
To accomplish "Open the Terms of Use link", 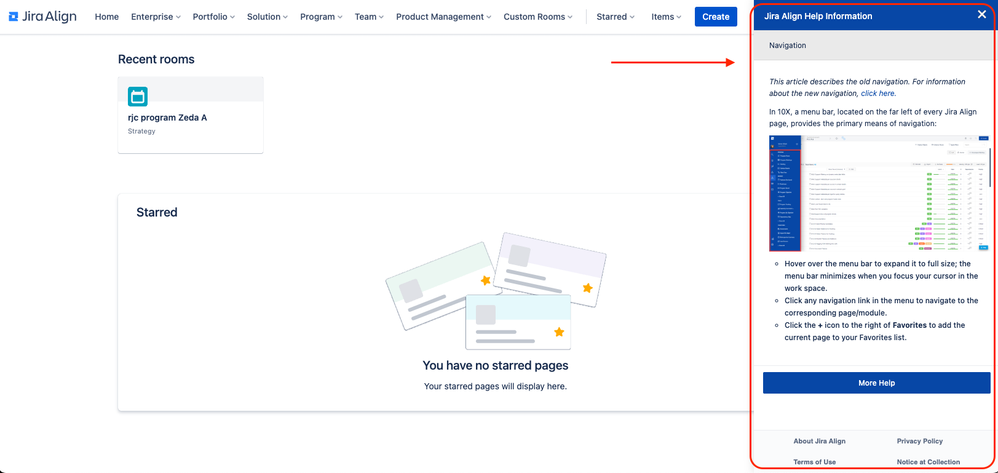I will [815, 462].
